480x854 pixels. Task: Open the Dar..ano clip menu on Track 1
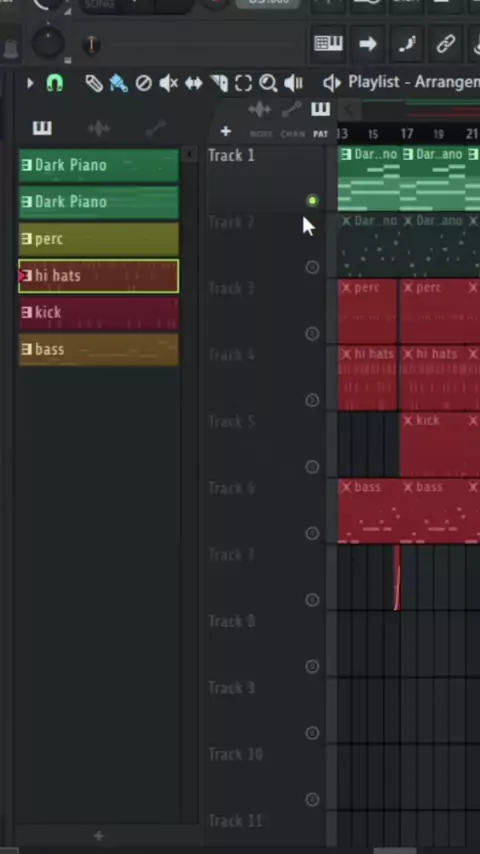click(408, 155)
